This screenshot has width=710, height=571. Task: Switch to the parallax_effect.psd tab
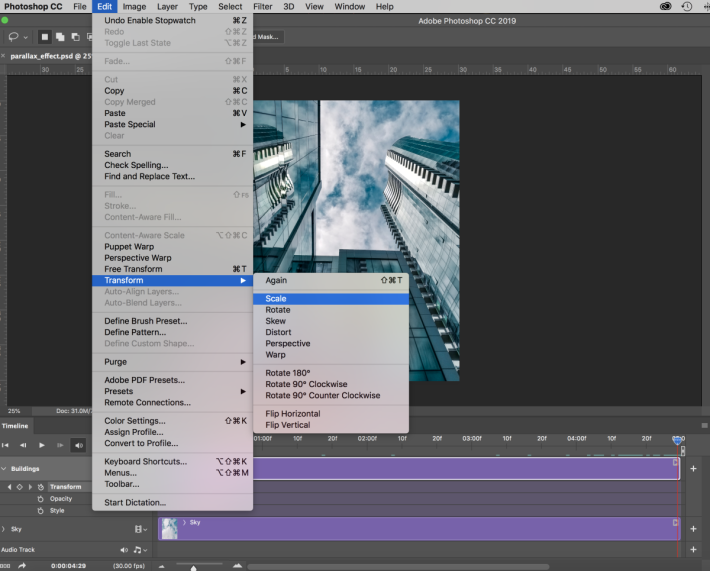pyautogui.click(x=50, y=56)
